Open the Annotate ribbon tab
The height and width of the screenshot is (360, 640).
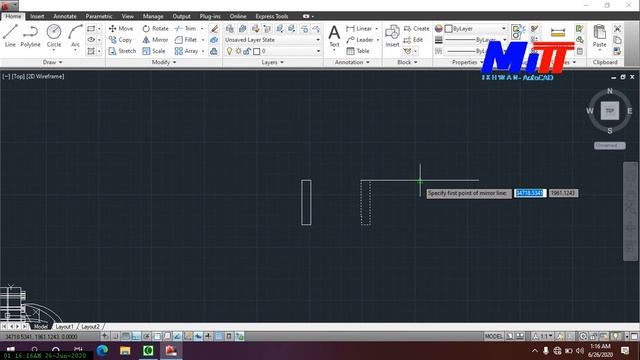tap(65, 16)
